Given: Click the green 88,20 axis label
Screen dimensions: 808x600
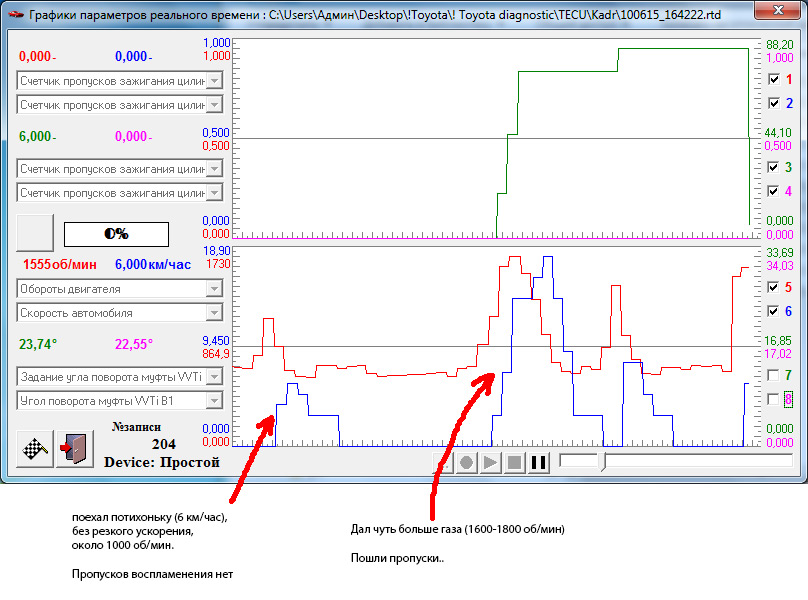Looking at the screenshot, I should [x=780, y=45].
